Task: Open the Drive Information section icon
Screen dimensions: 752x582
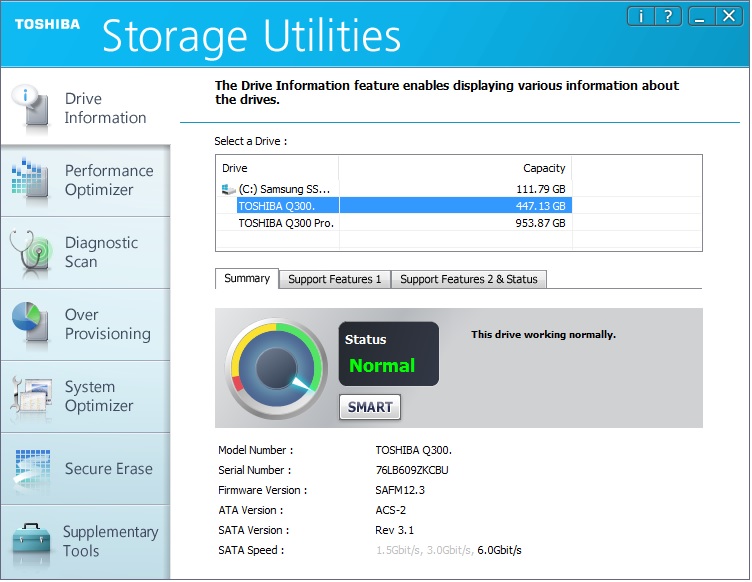Action: [32, 110]
